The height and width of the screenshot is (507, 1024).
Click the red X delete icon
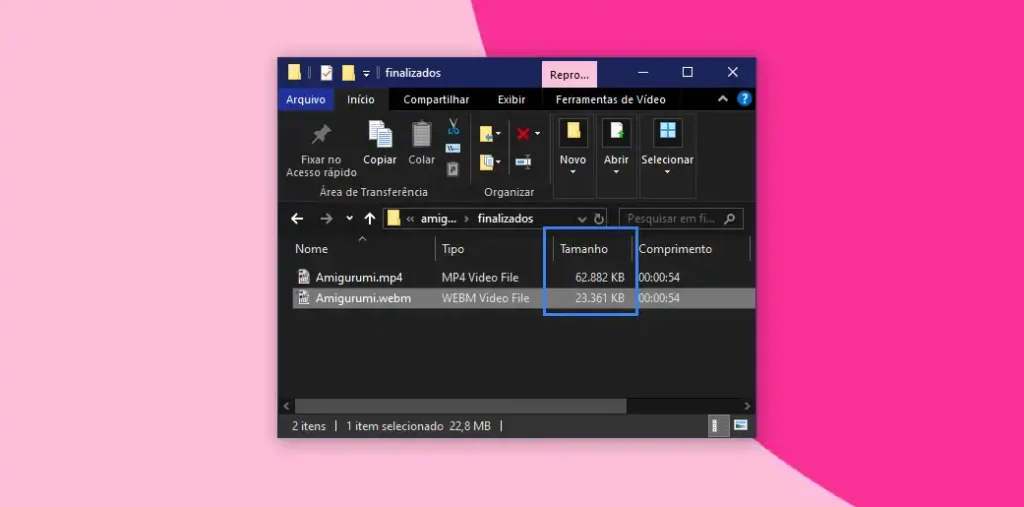[x=522, y=133]
